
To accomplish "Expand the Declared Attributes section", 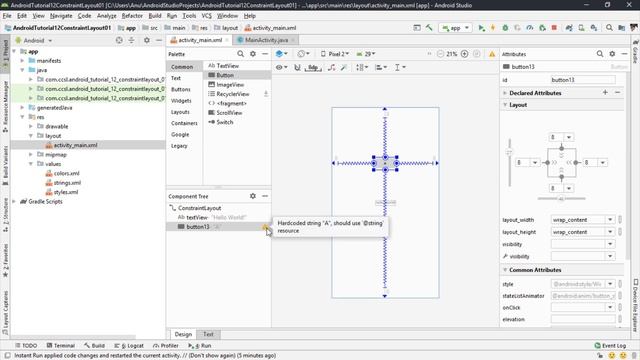I will coord(505,93).
